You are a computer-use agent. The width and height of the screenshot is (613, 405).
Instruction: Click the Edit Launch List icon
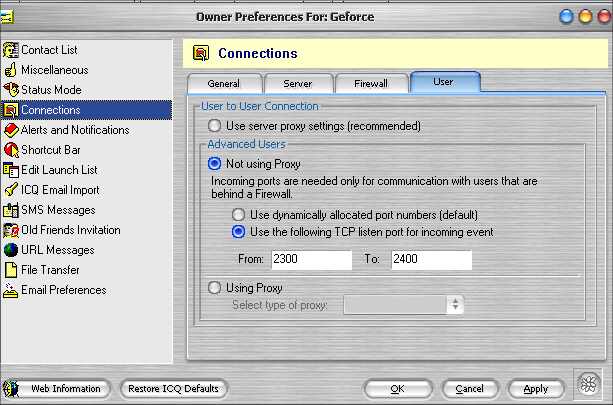(11, 170)
